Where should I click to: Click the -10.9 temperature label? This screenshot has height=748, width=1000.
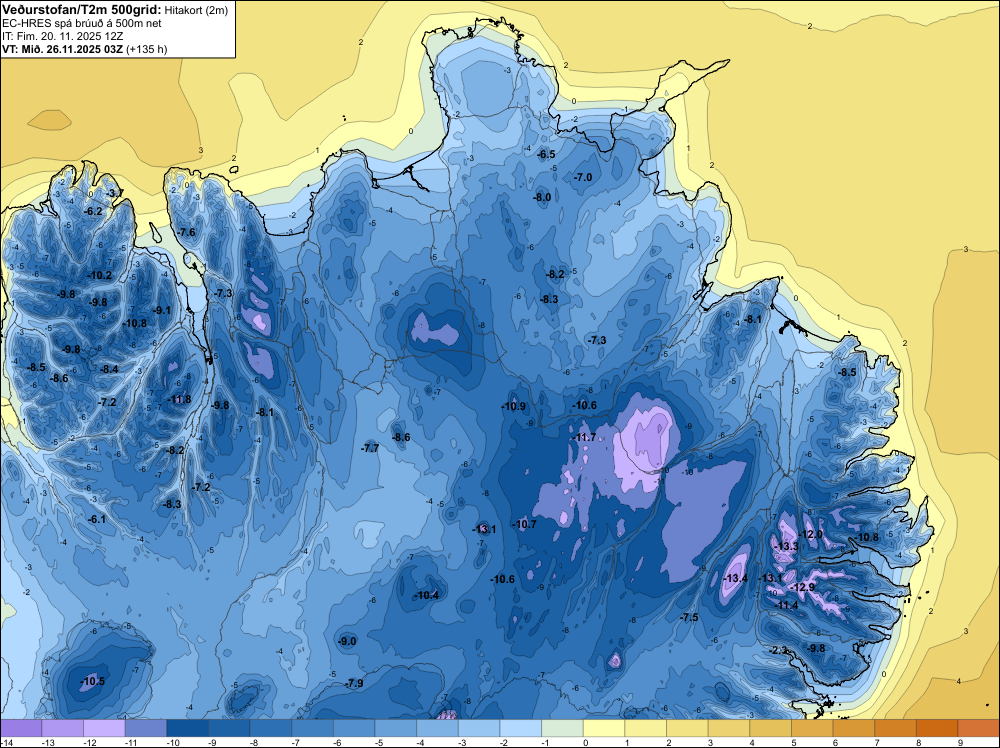(x=513, y=406)
